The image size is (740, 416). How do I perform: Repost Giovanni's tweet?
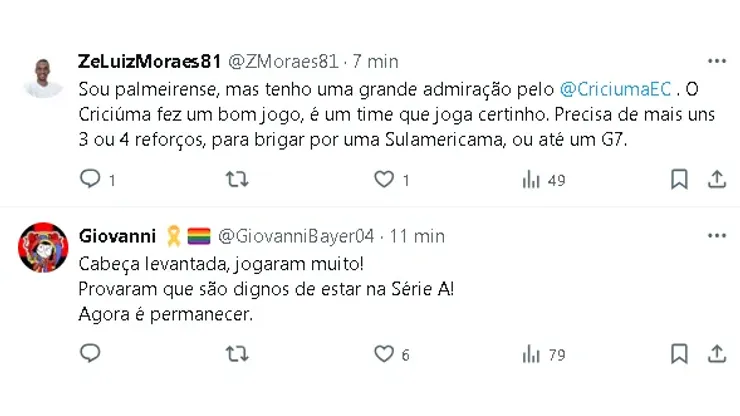point(237,354)
